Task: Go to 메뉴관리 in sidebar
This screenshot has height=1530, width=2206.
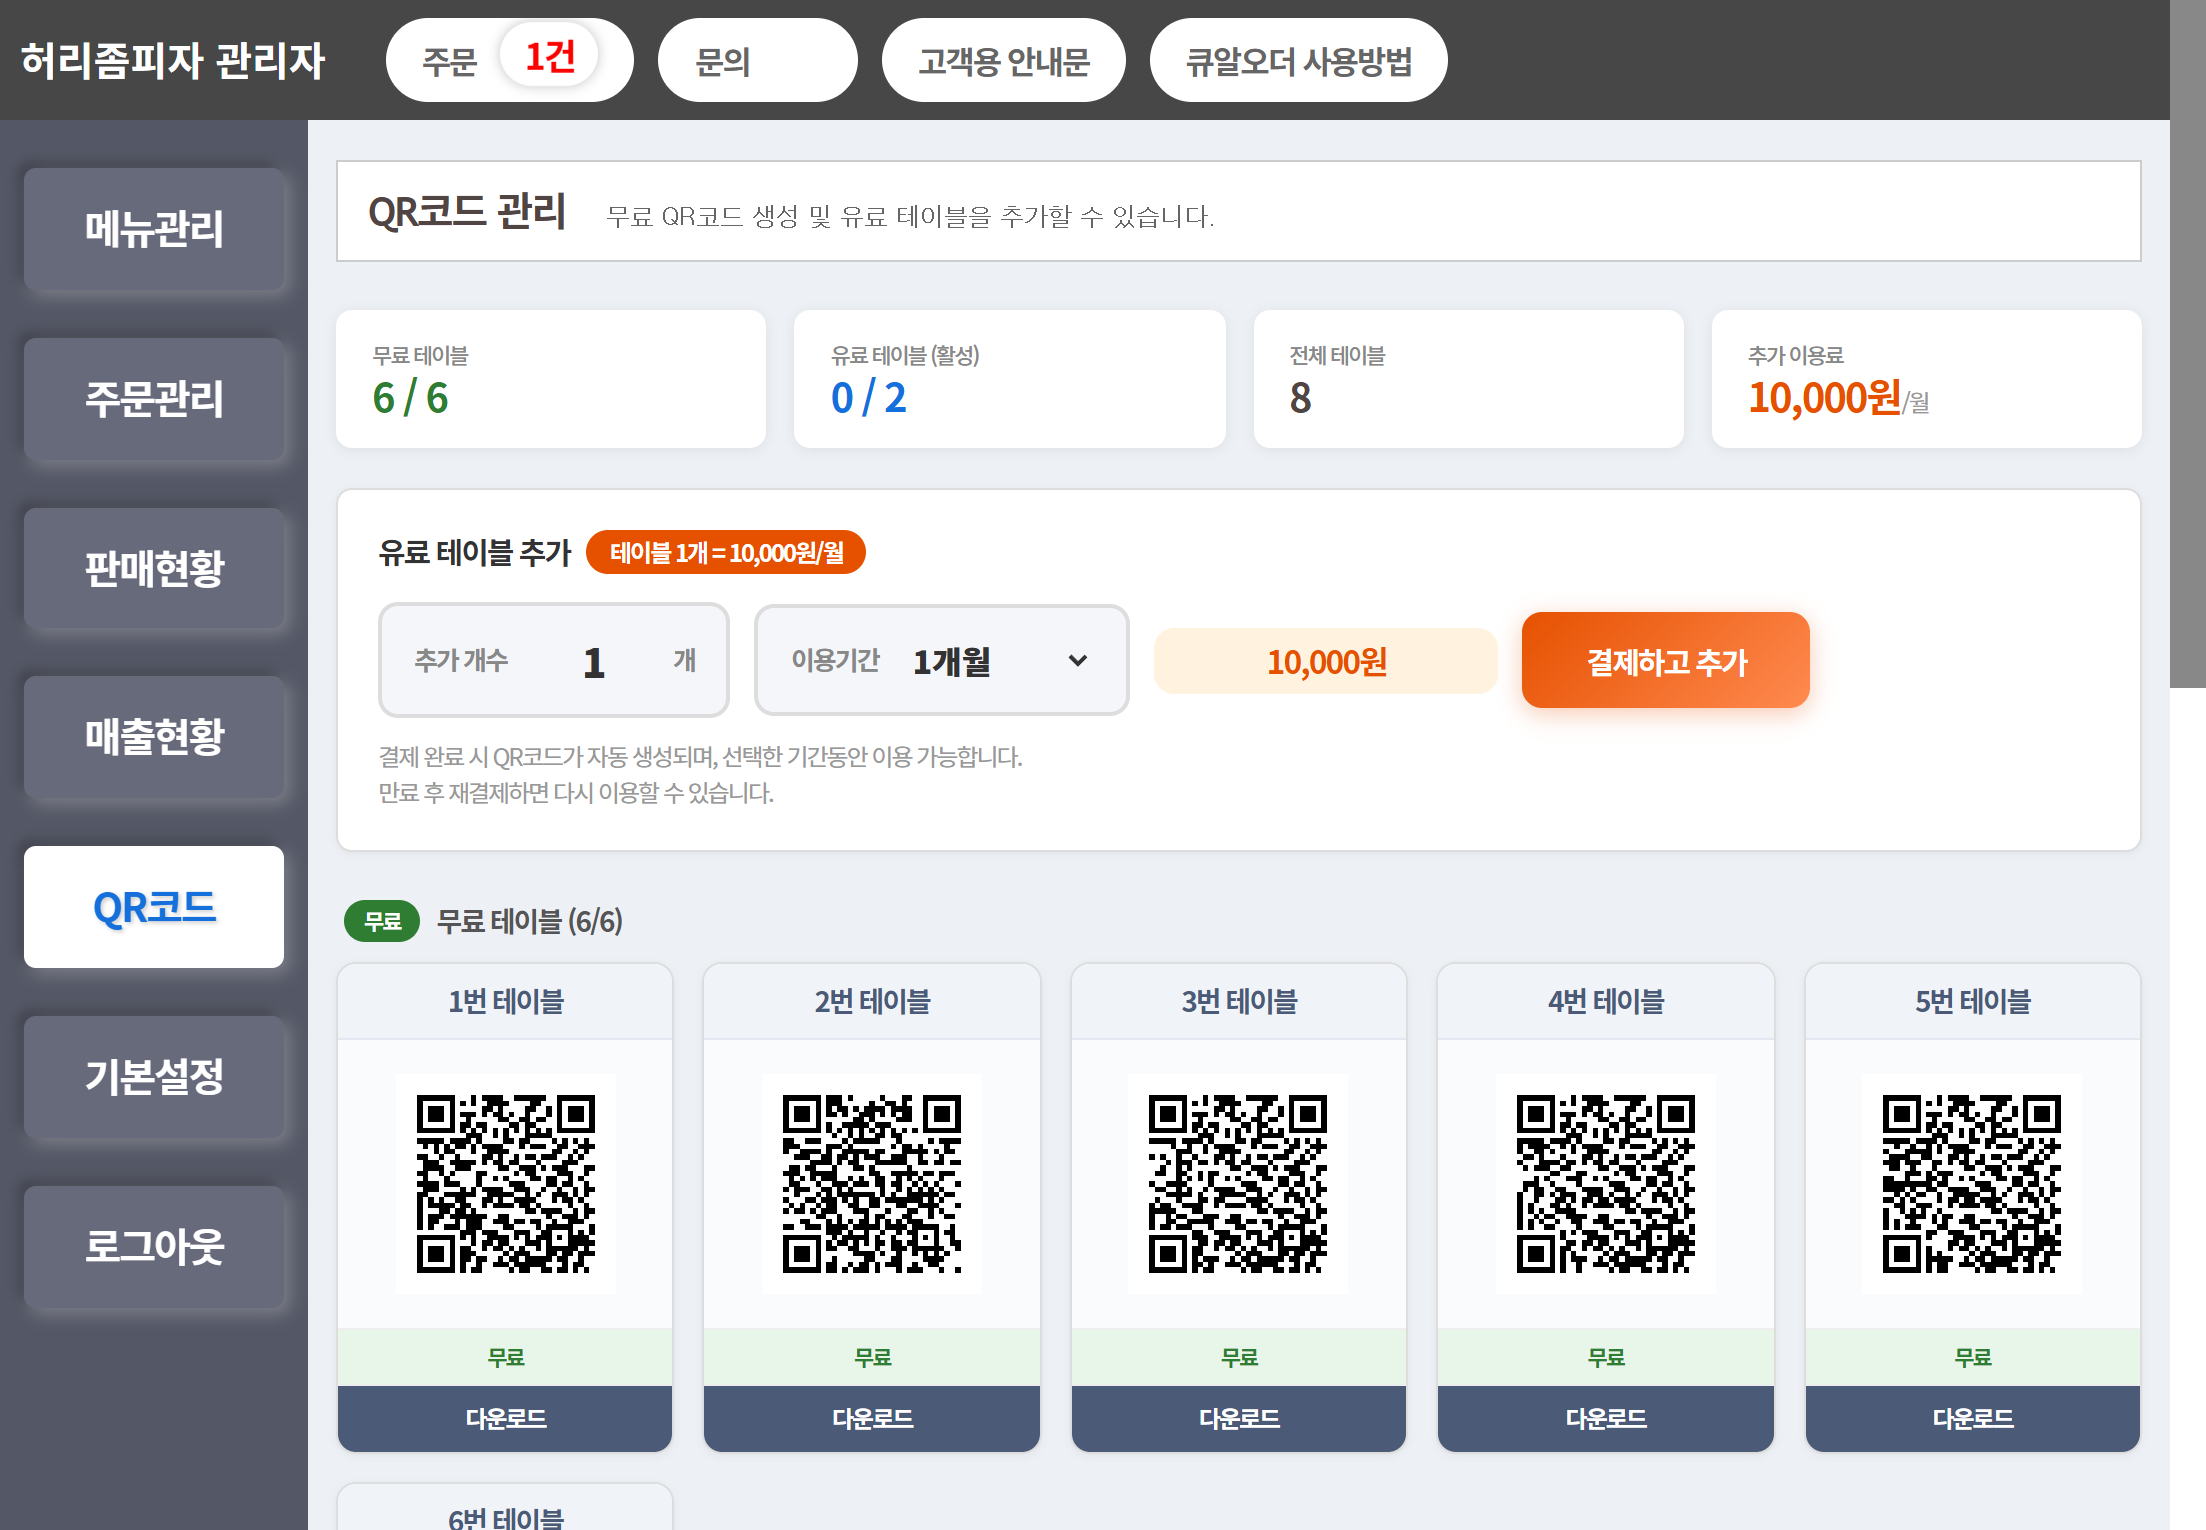Action: click(x=154, y=229)
